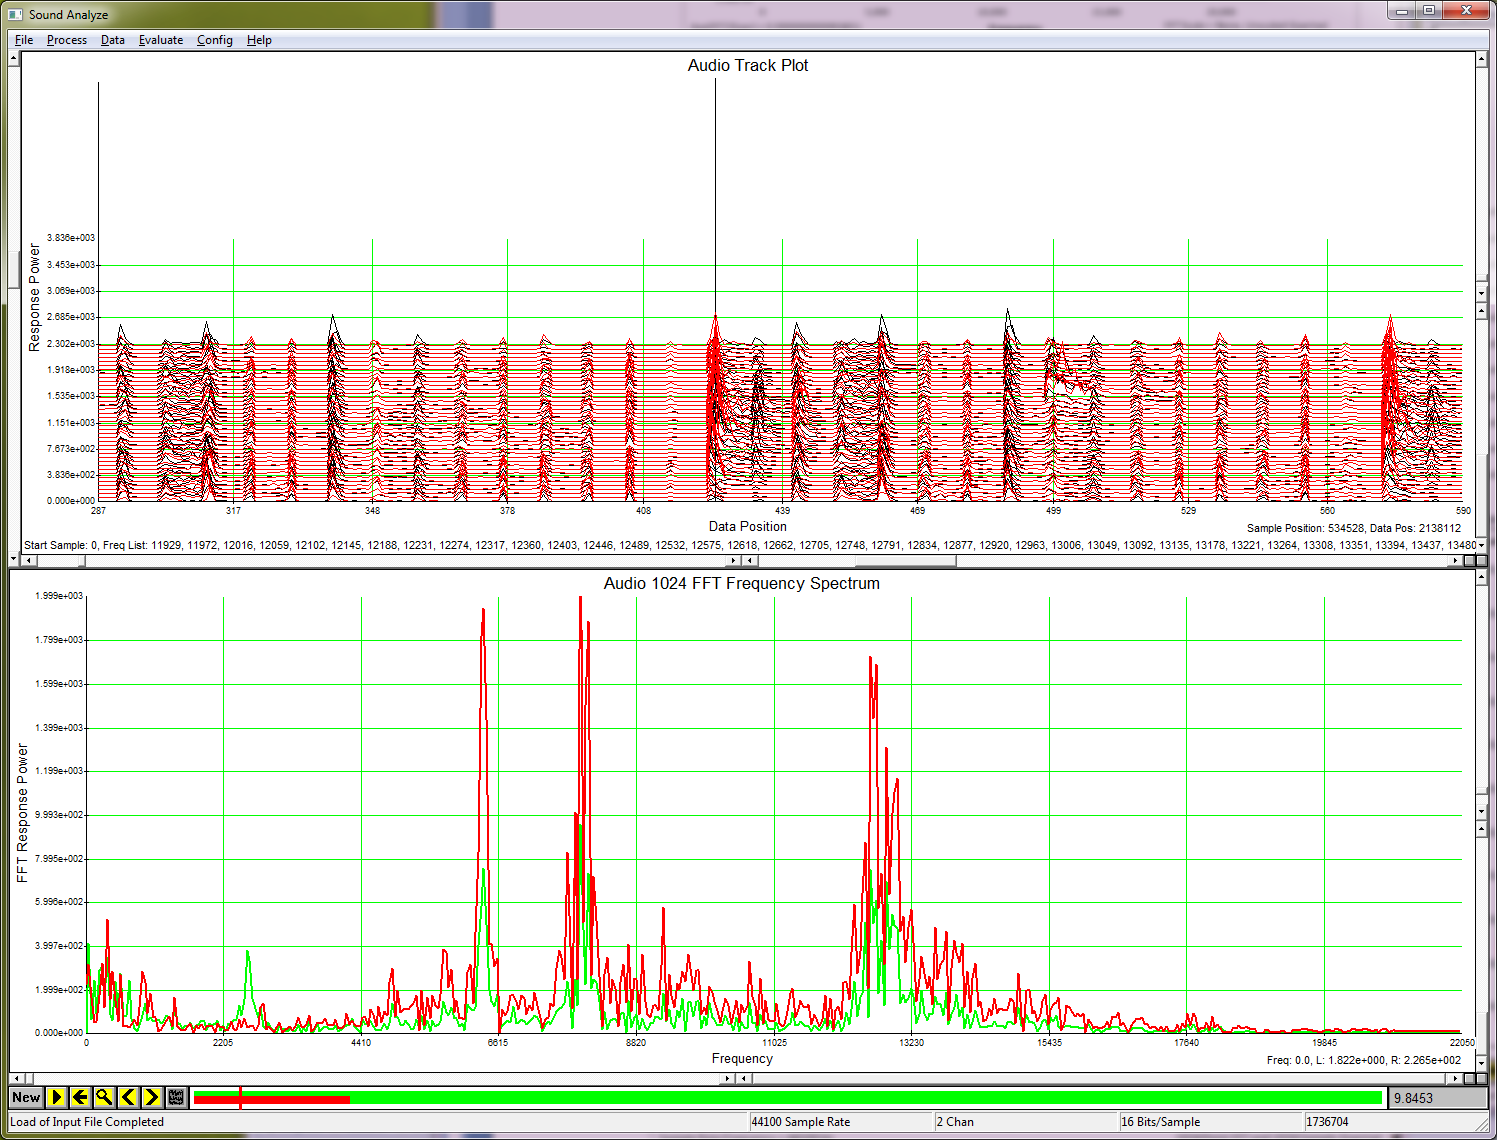Open the magnifier zoom tool icon
Viewport: 1497px width, 1140px height.
[x=104, y=1097]
